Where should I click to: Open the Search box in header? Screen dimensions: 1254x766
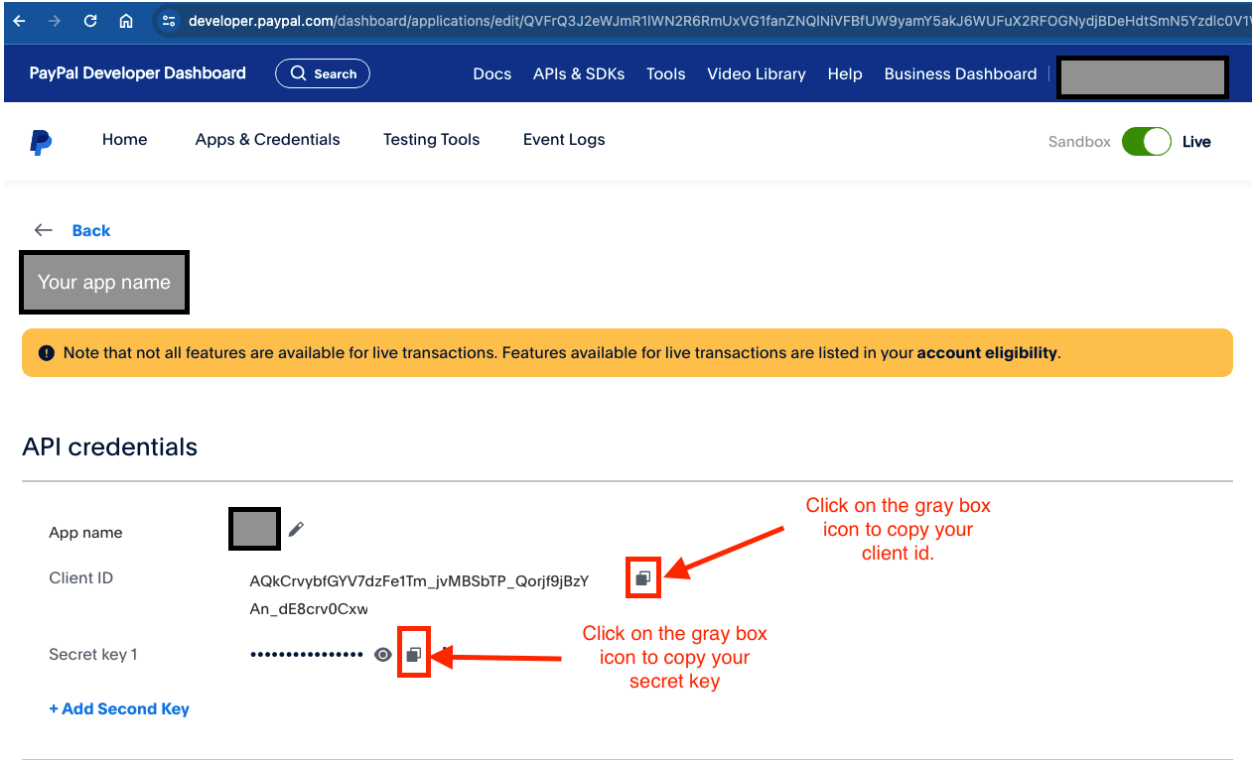pyautogui.click(x=323, y=73)
